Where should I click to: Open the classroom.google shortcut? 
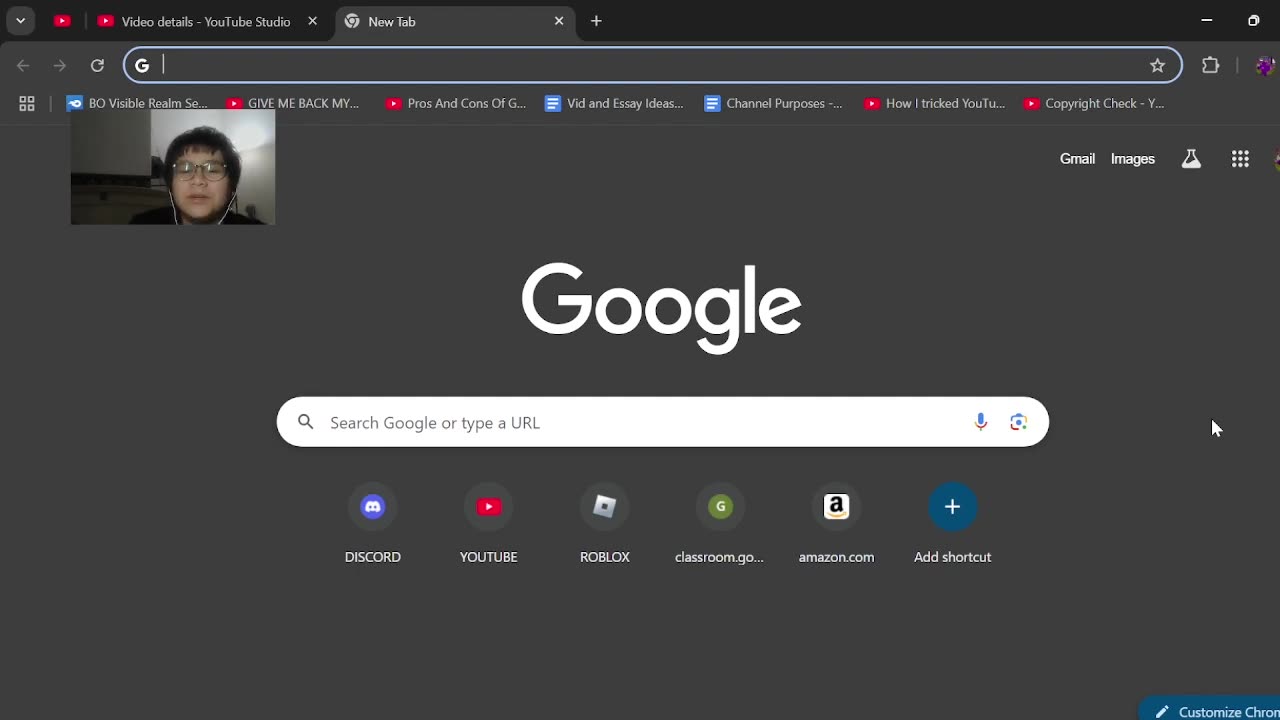coord(720,524)
